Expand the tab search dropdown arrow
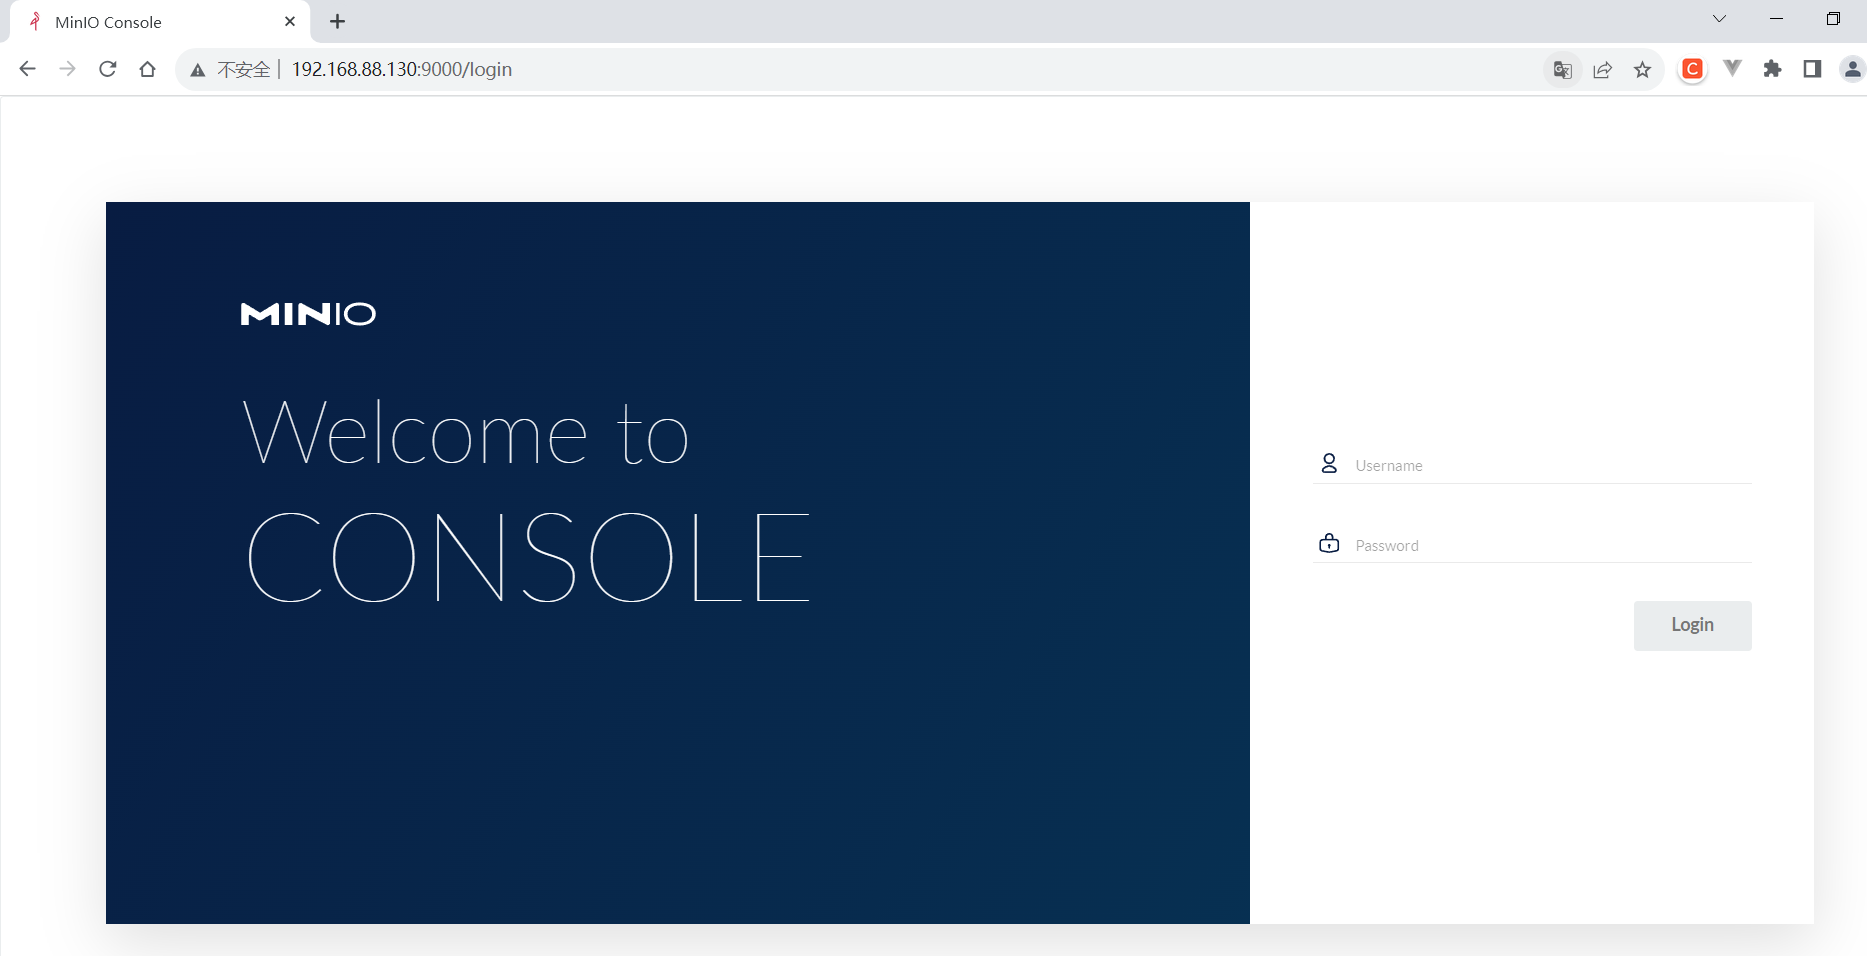The image size is (1867, 956). [1719, 19]
